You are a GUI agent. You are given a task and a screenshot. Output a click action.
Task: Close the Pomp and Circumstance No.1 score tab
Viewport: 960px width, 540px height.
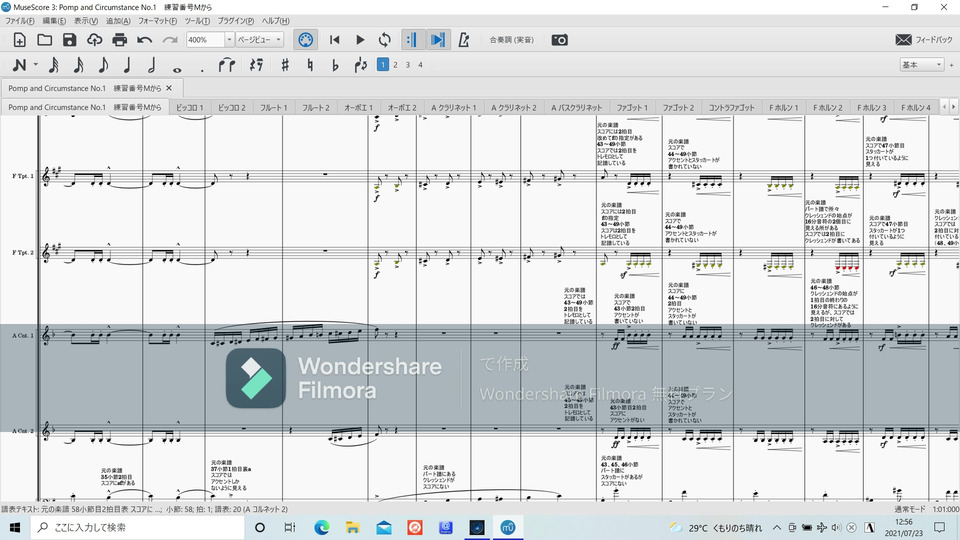169,88
